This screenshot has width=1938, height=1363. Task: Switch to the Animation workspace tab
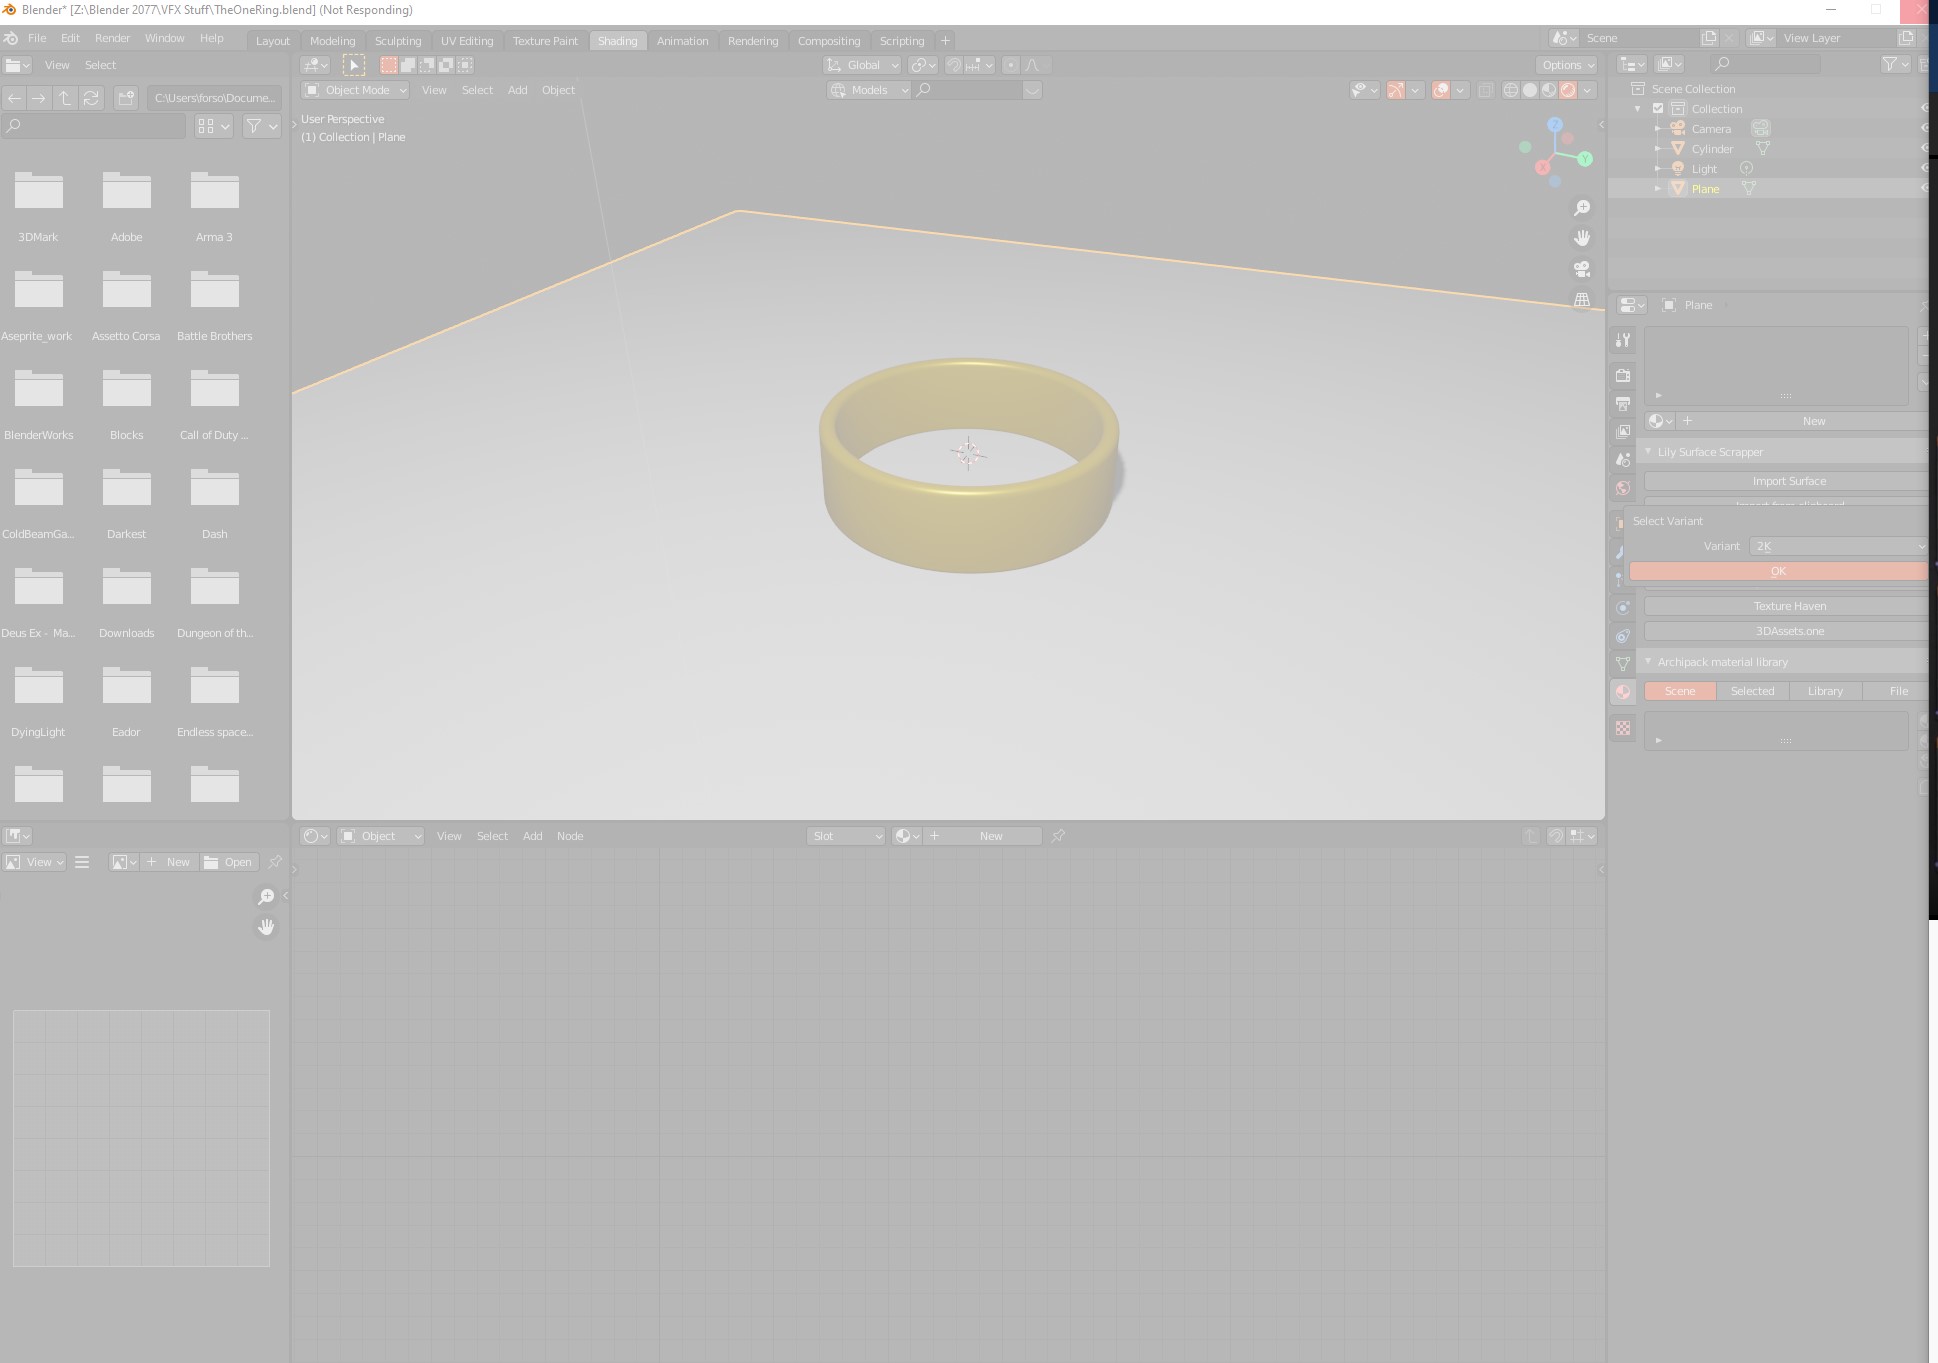(x=682, y=41)
